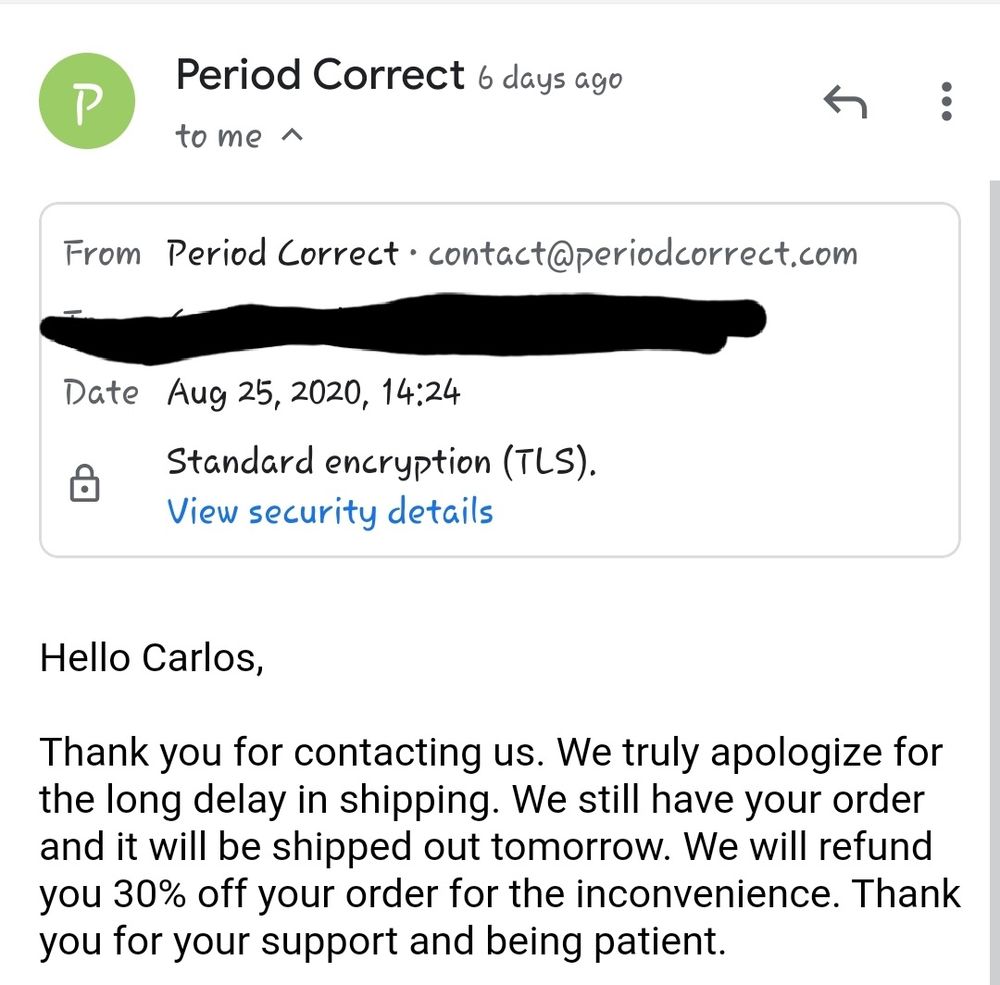The image size is (1000, 985).
Task: Open the three-dot more options menu
Action: [946, 101]
